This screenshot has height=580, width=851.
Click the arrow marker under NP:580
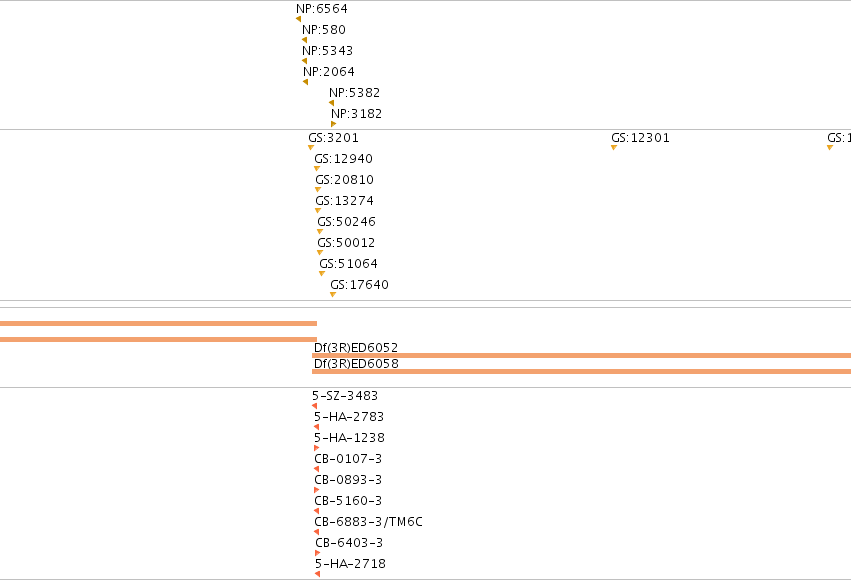tap(304, 40)
